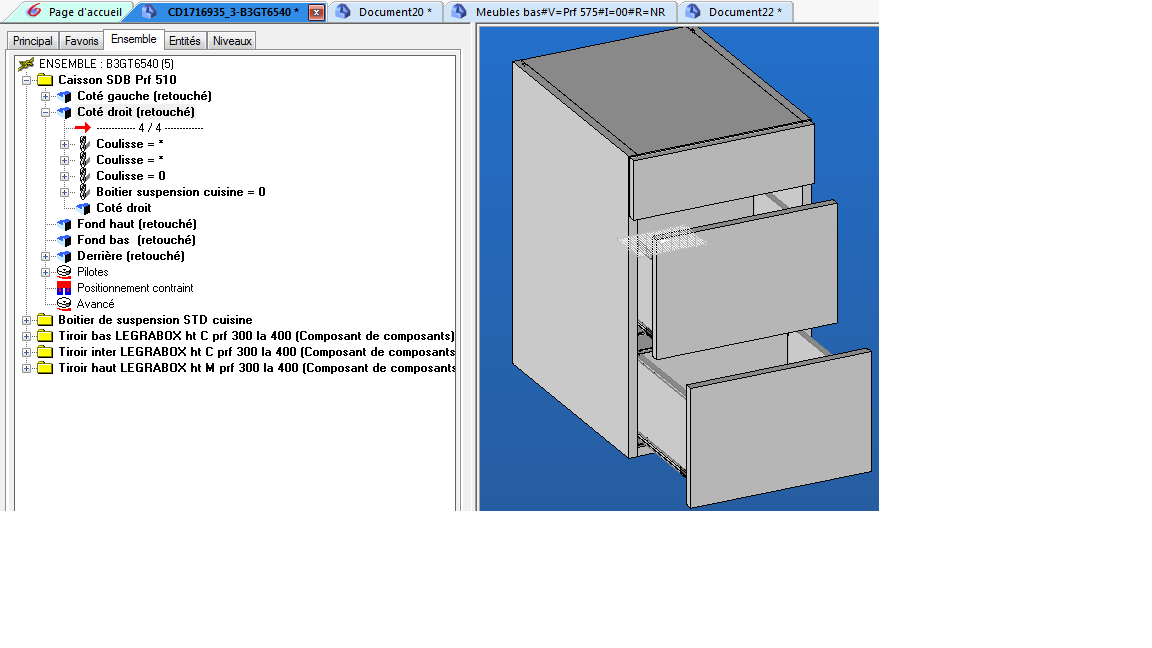Viewport: 1152px width, 648px height.
Task: Switch to the Entités tab
Action: tap(184, 41)
